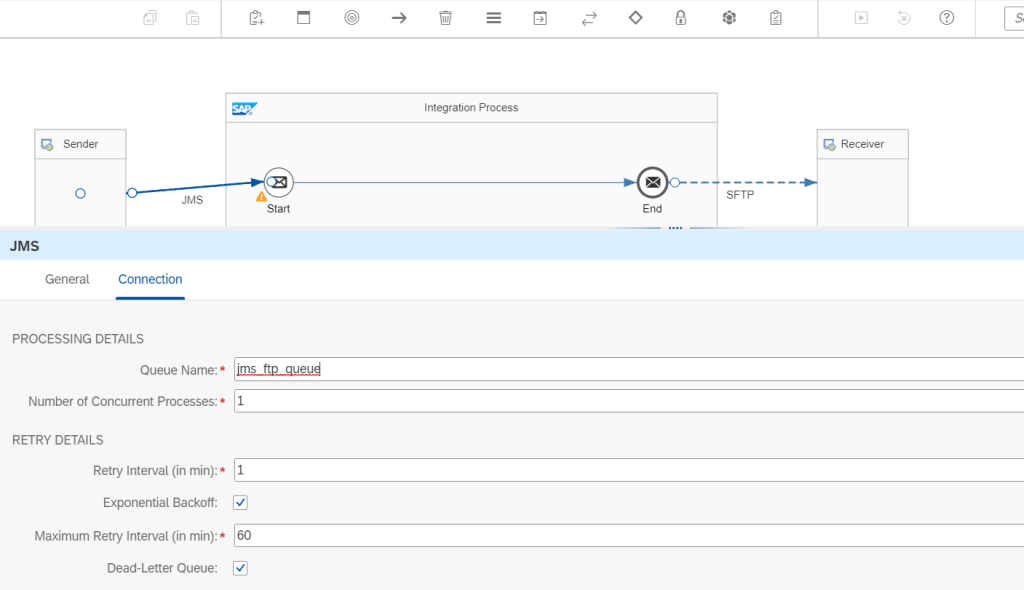This screenshot has width=1024, height=590.
Task: Open the three-lines menu icon in toolbar
Action: 493,18
